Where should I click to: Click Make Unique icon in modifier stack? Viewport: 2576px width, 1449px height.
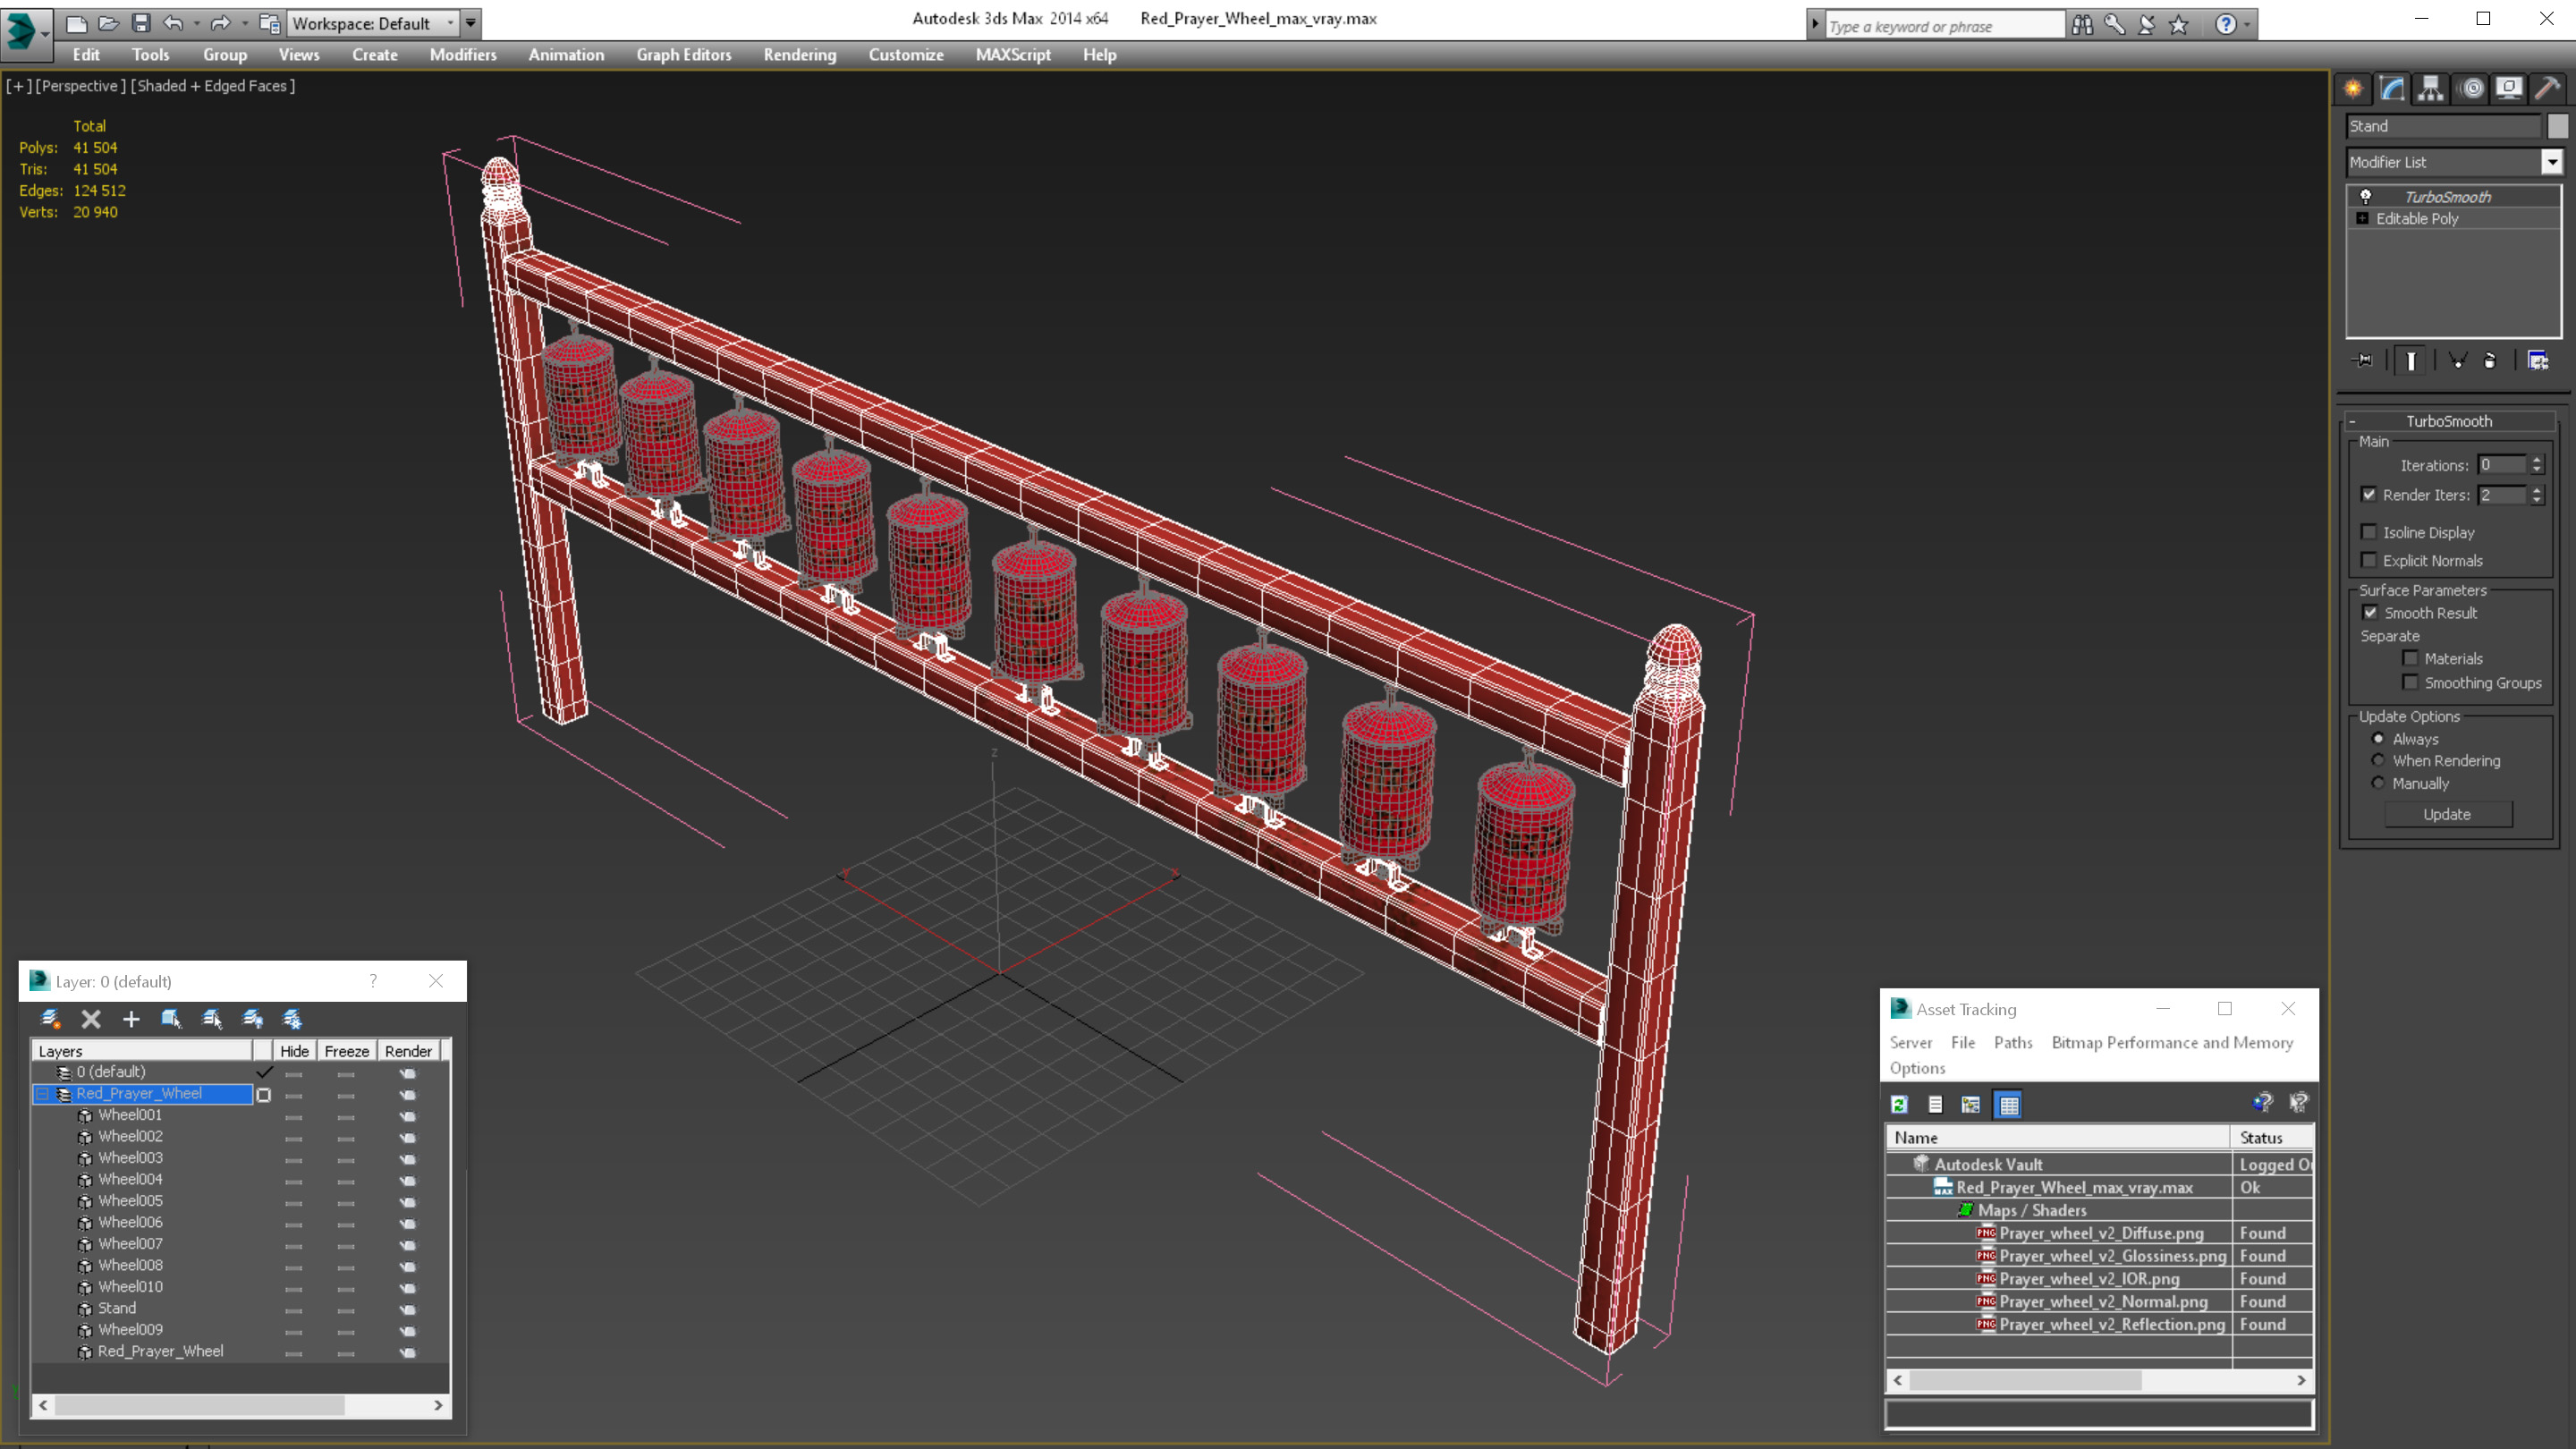pyautogui.click(x=2458, y=360)
